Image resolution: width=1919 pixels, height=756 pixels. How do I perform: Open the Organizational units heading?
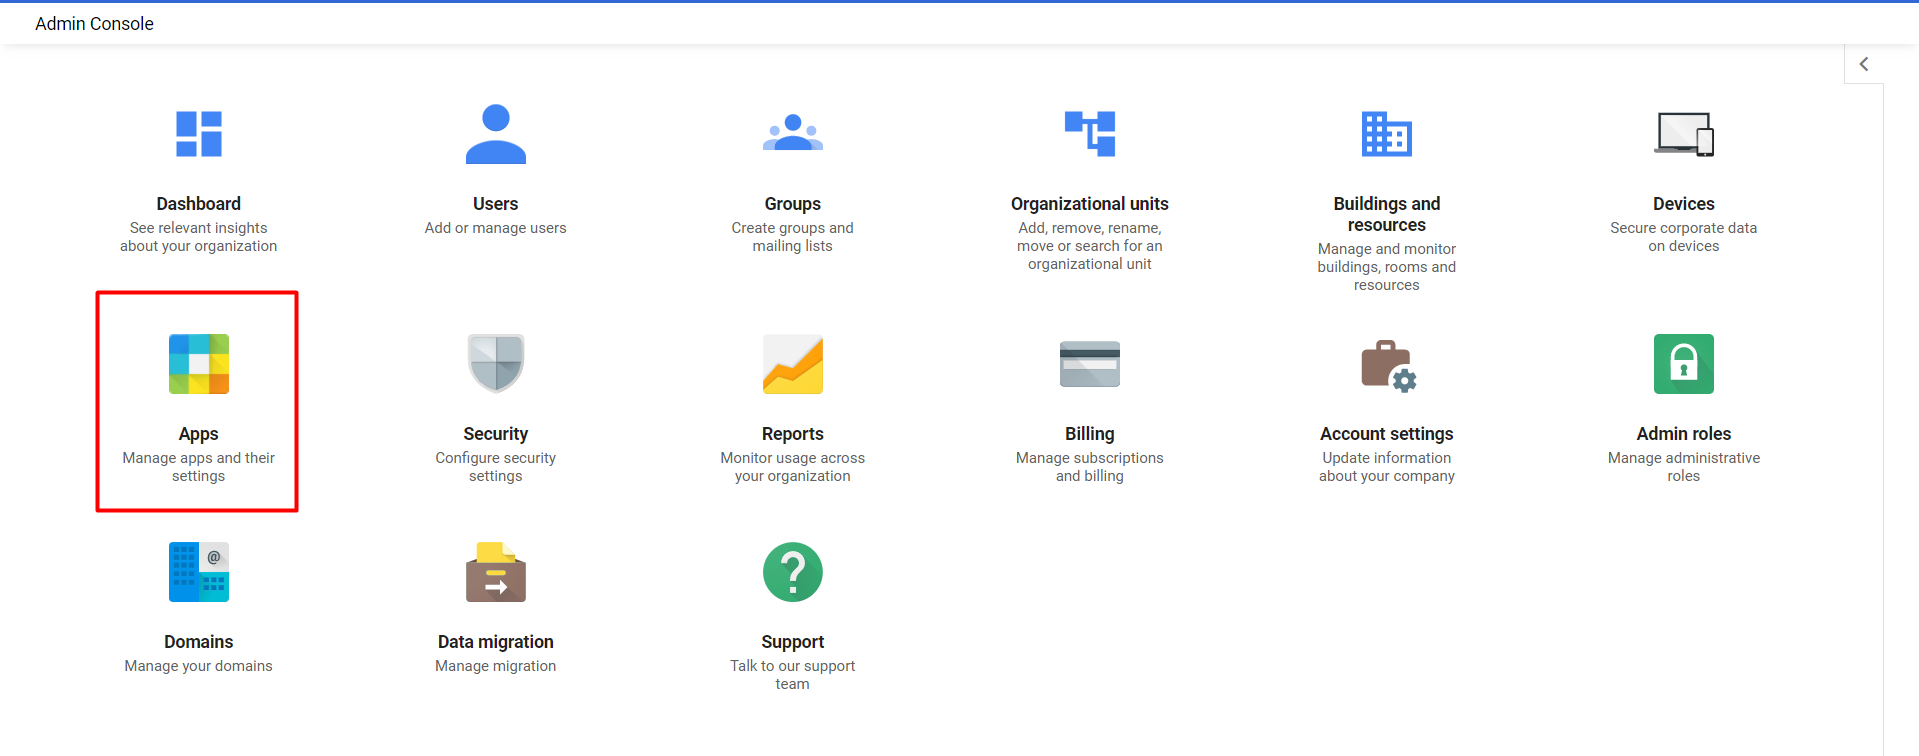pyautogui.click(x=1090, y=204)
